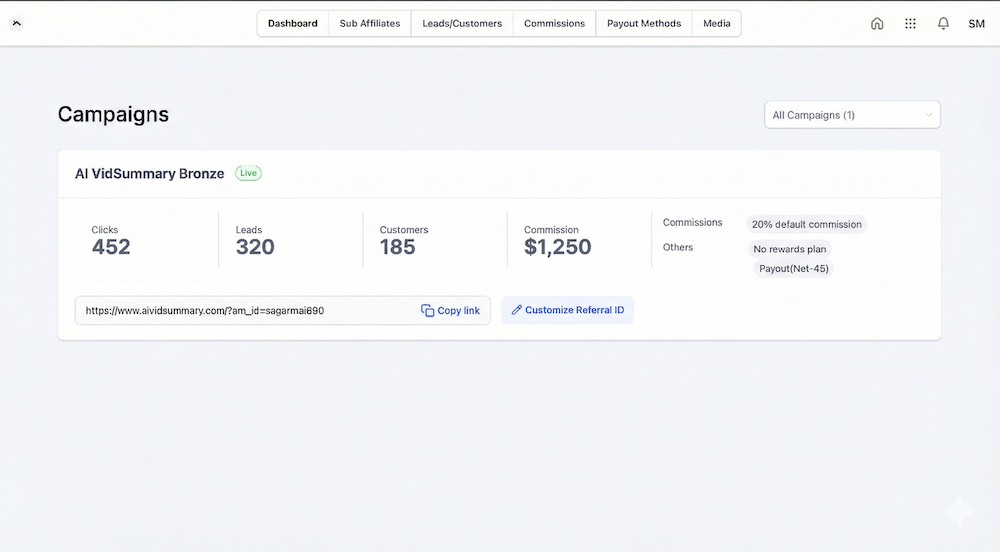Image resolution: width=1000 pixels, height=552 pixels.
Task: Click the No rewards plan tag
Action: click(790, 249)
